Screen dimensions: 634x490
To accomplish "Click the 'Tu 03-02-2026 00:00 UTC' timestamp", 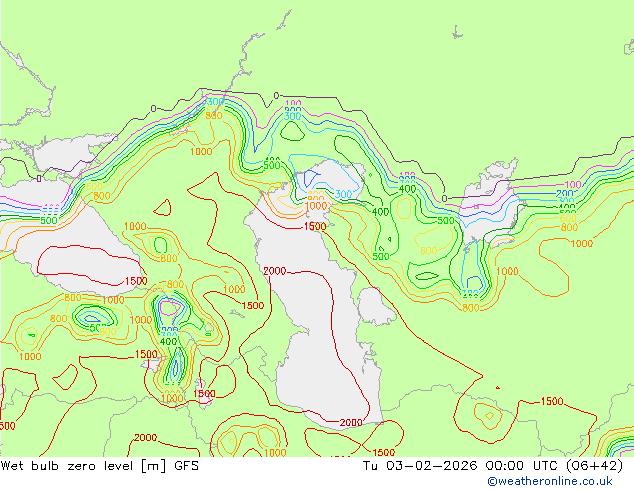I will click(x=461, y=466).
